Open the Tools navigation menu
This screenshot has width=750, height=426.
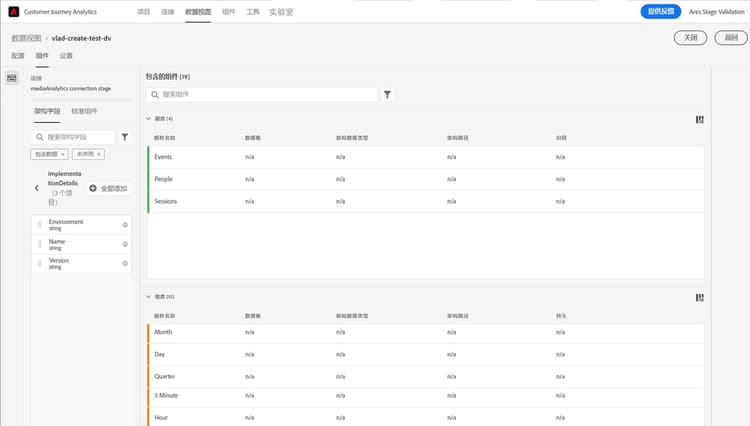(253, 12)
